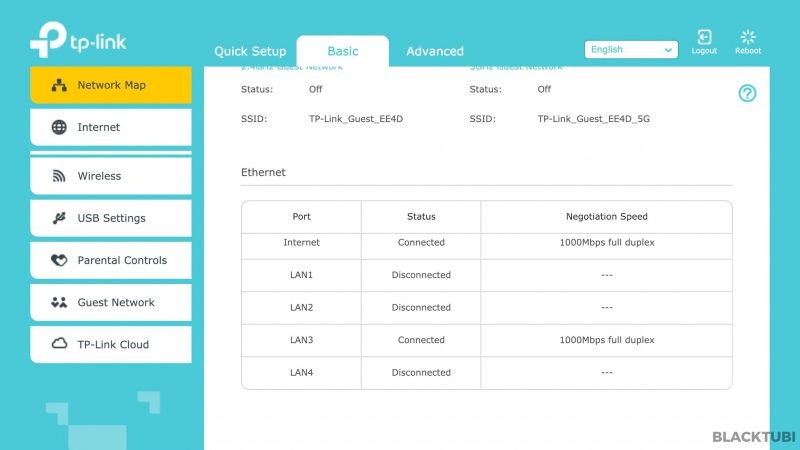
Task: Click the Connected status for Internet port
Action: [421, 242]
